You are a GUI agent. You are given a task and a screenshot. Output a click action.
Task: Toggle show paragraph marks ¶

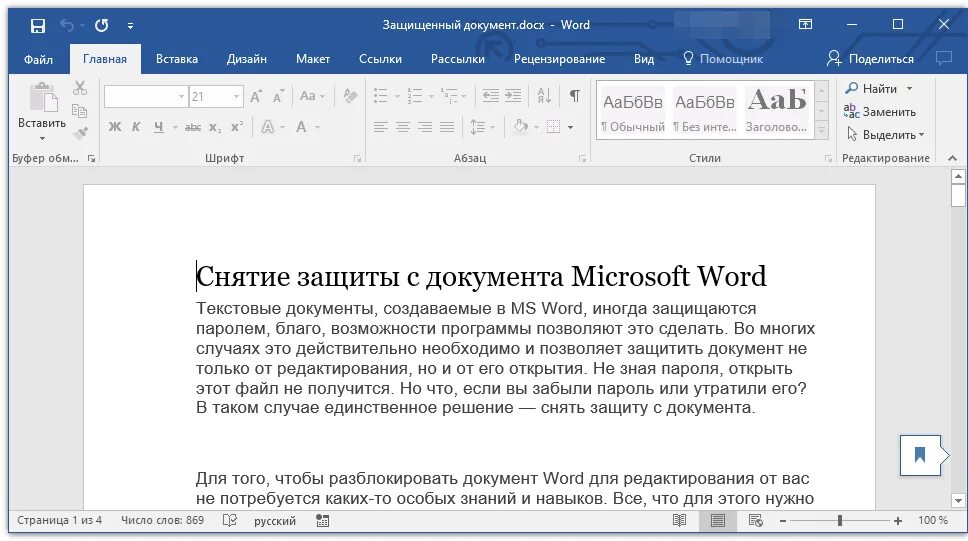pos(575,96)
